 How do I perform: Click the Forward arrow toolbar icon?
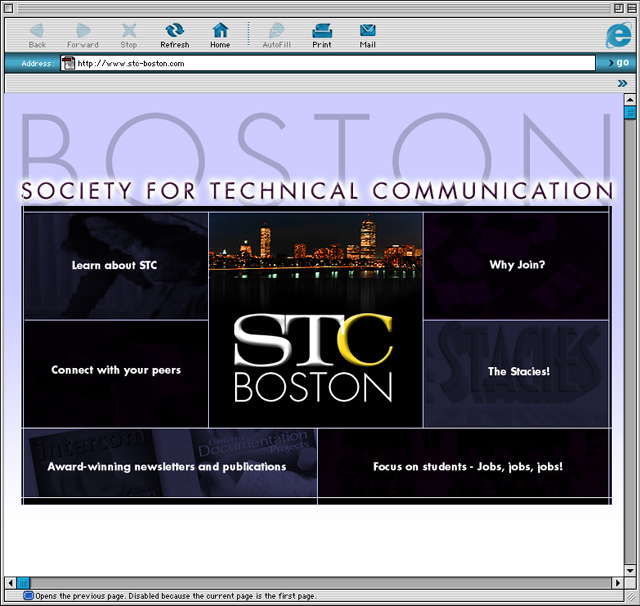(x=83, y=31)
